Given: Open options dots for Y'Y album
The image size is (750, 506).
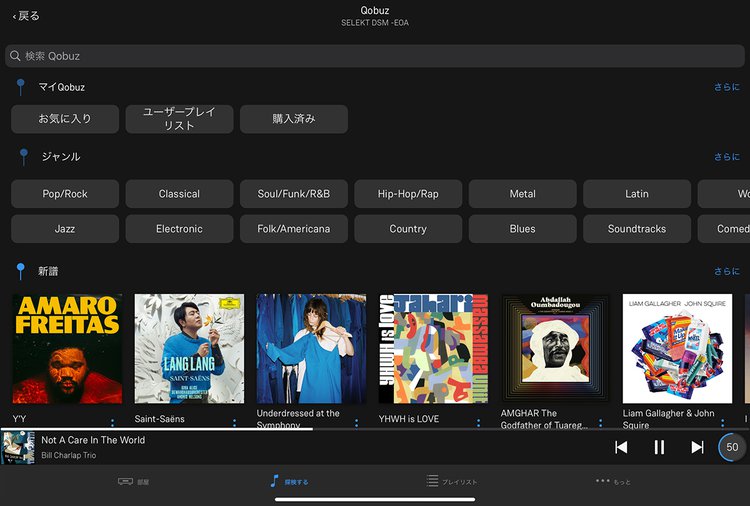Looking at the screenshot, I should point(112,423).
